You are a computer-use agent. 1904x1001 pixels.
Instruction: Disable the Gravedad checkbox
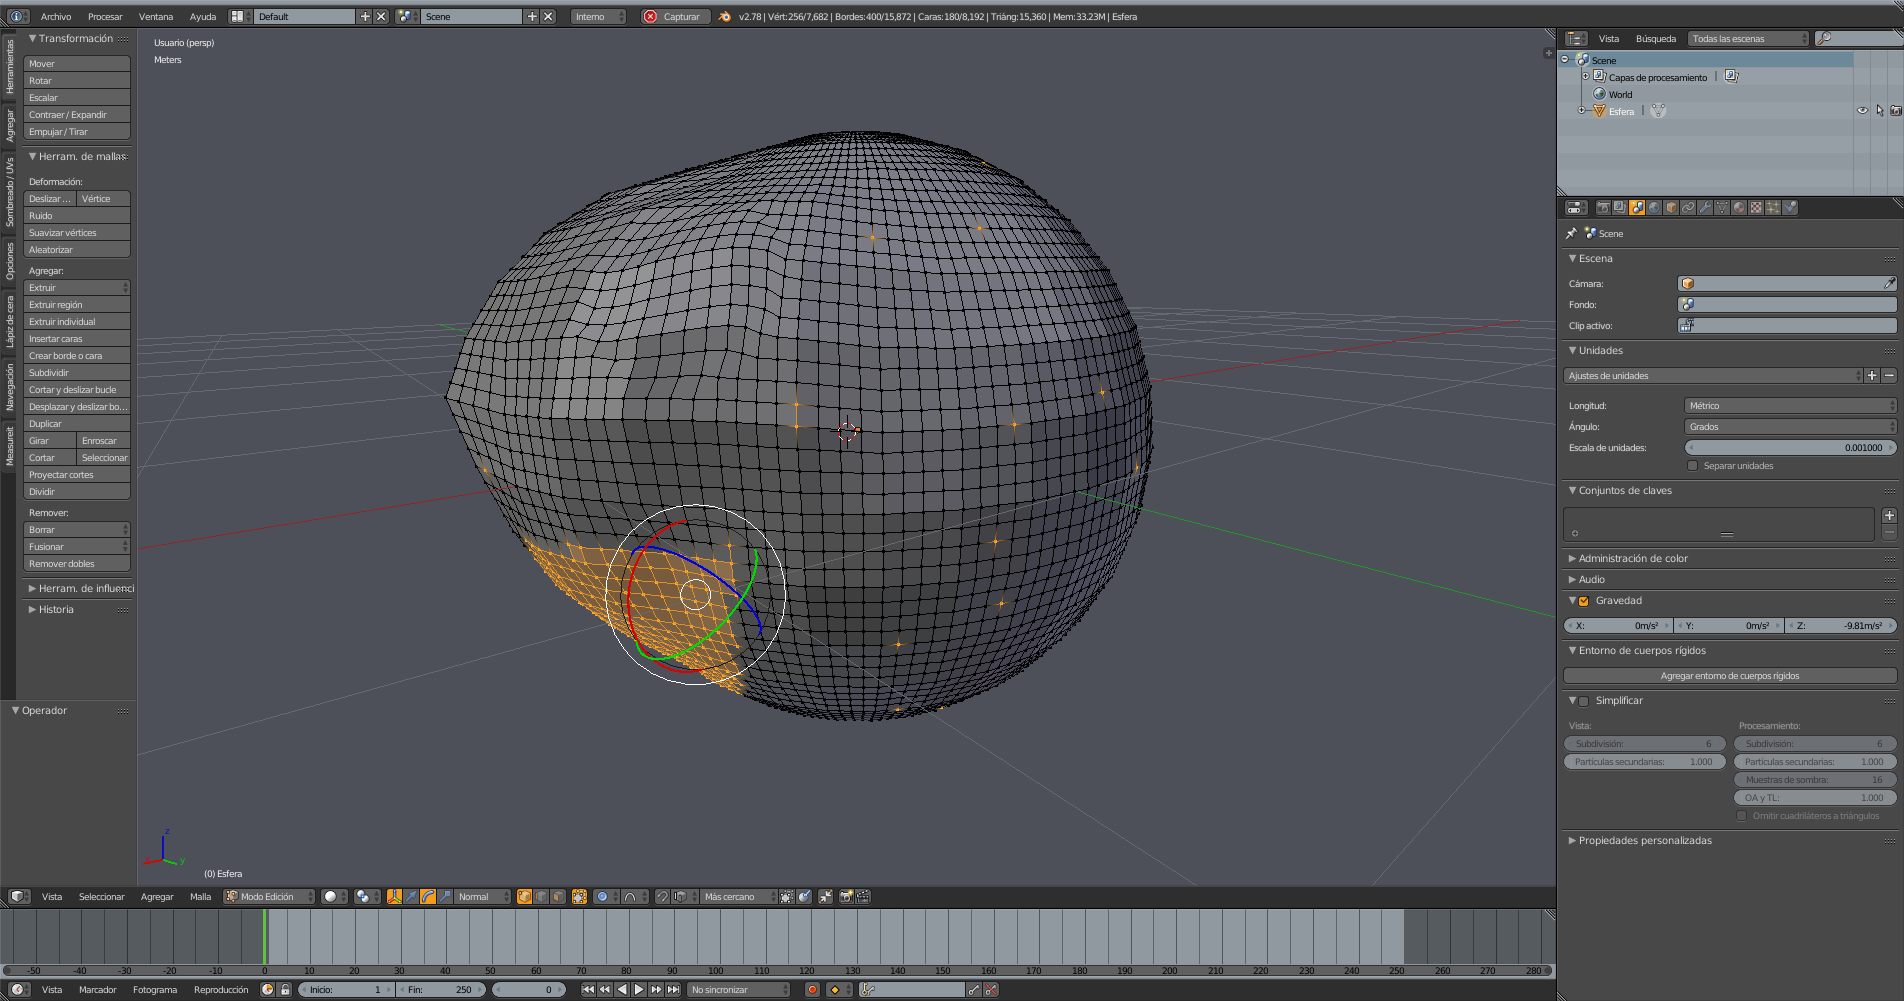(x=1584, y=601)
